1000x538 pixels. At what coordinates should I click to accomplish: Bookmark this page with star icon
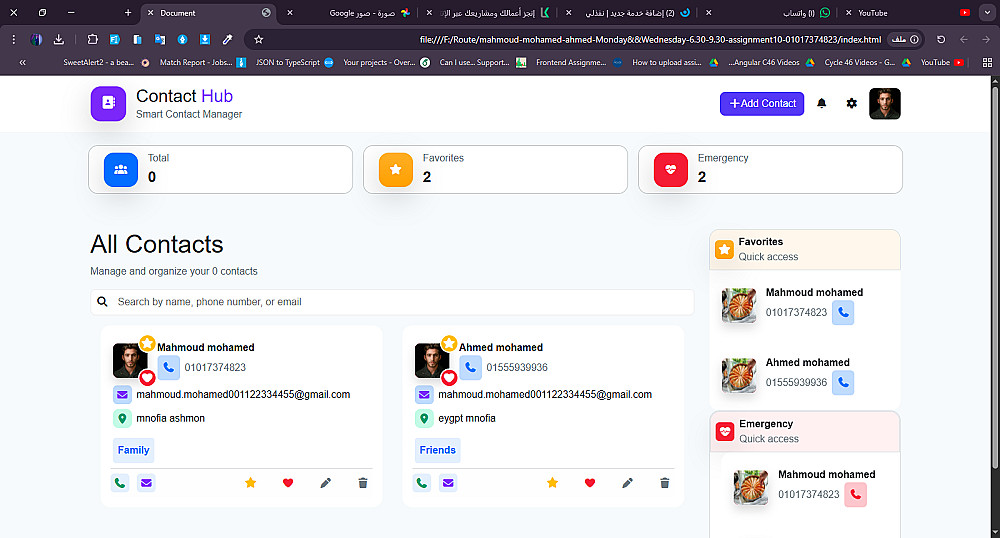[x=258, y=40]
